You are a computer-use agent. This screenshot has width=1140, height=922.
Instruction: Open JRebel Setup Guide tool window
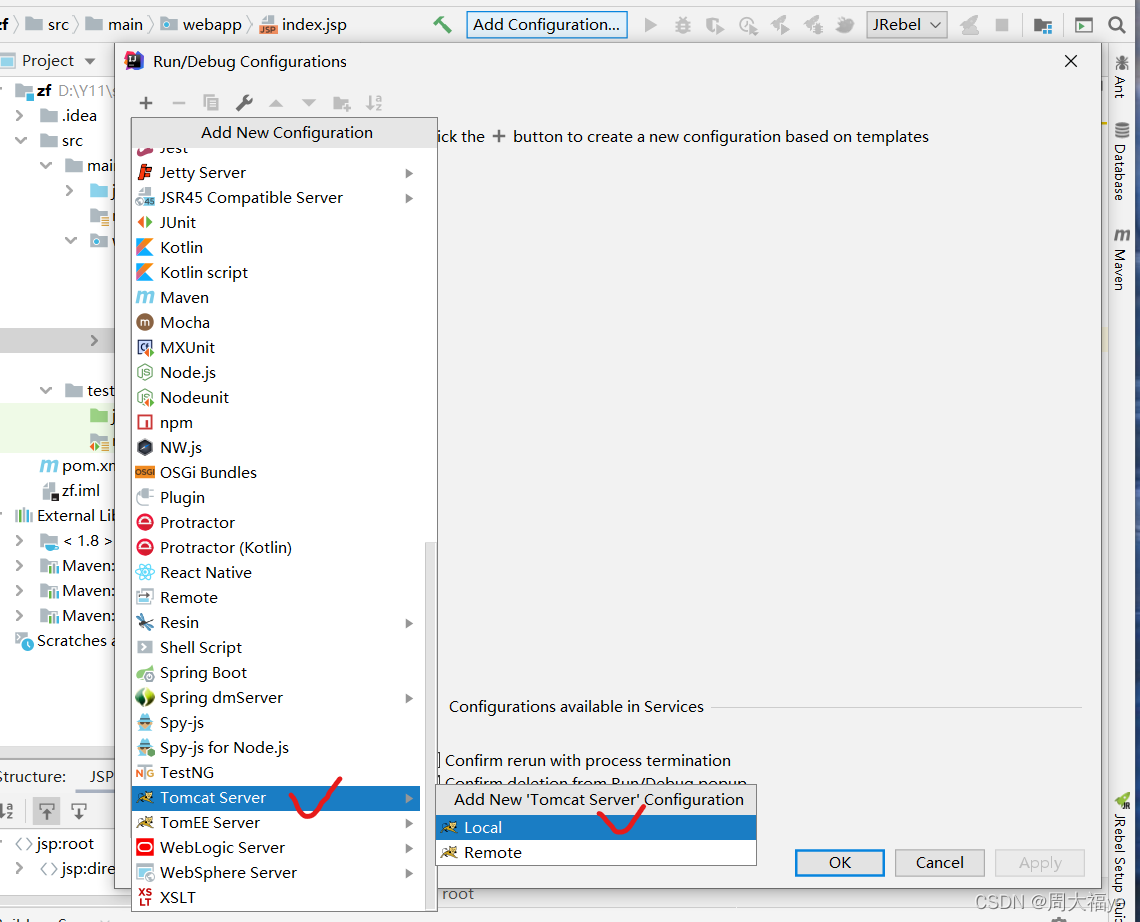[x=1120, y=857]
